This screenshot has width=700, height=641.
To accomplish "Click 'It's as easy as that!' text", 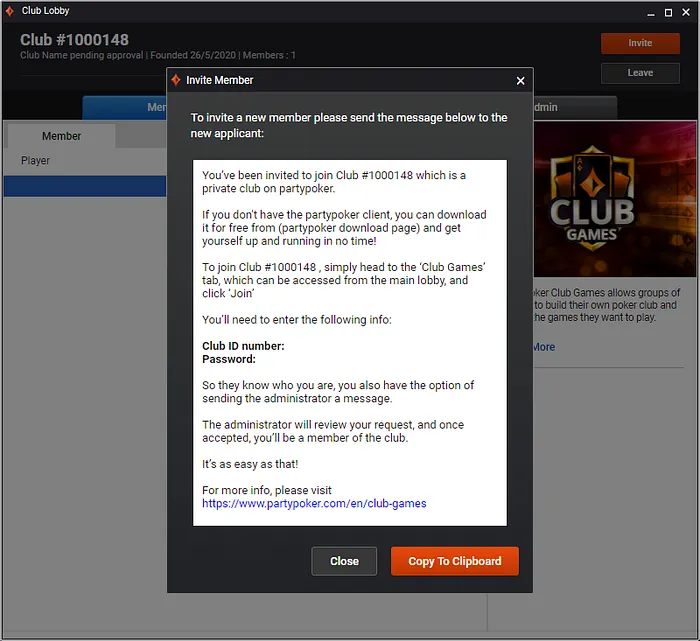I will click(x=250, y=464).
